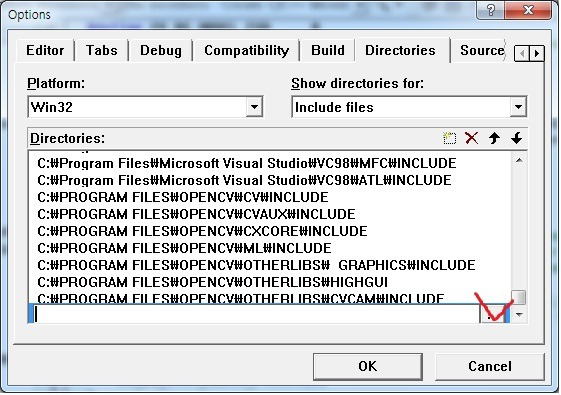Click the OK button
This screenshot has height=395, width=561.
pyautogui.click(x=367, y=366)
